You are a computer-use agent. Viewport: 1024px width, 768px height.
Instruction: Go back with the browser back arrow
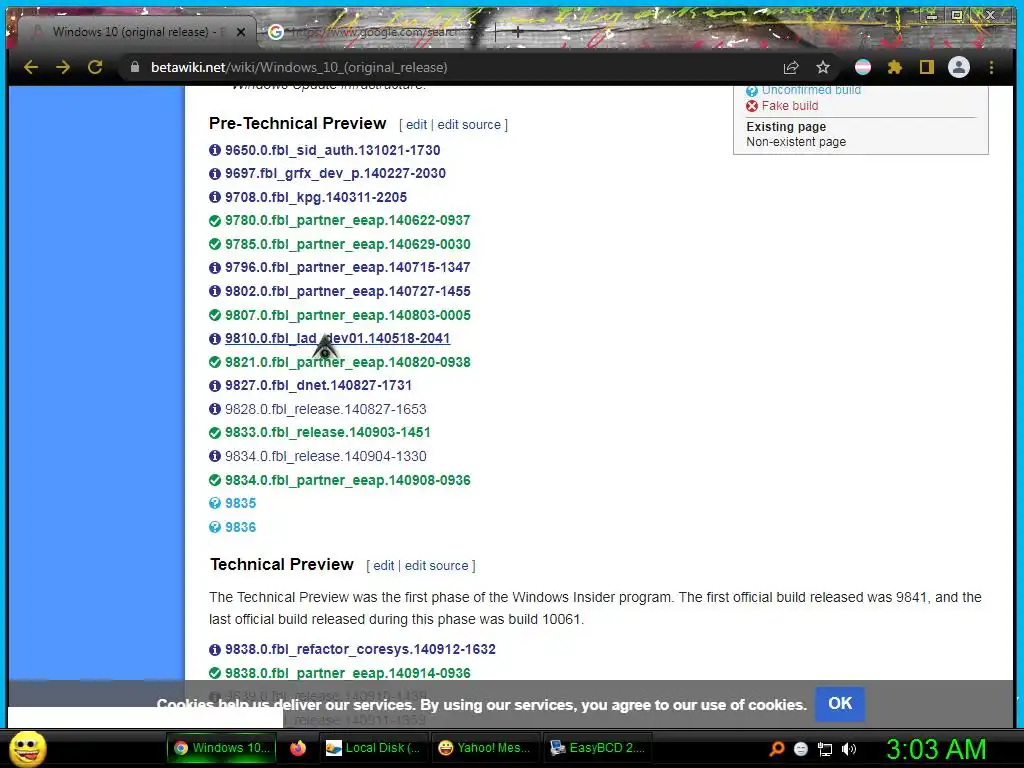coord(31,67)
